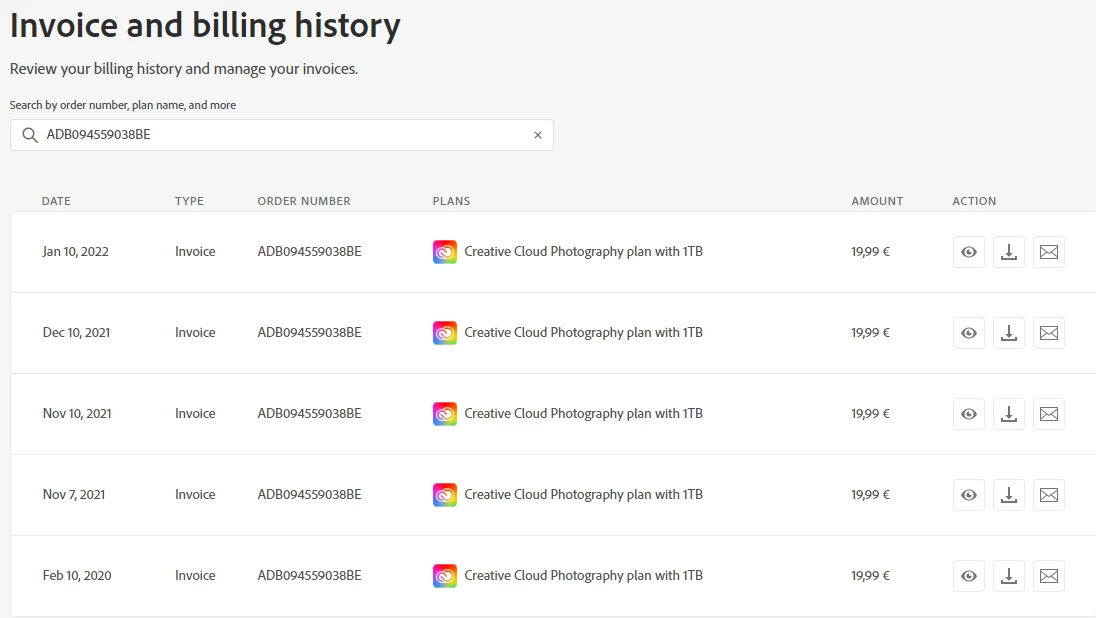The width and height of the screenshot is (1096, 618).
Task: Click the 19,99 € amount for Dec 10, 2021
Action: point(870,333)
